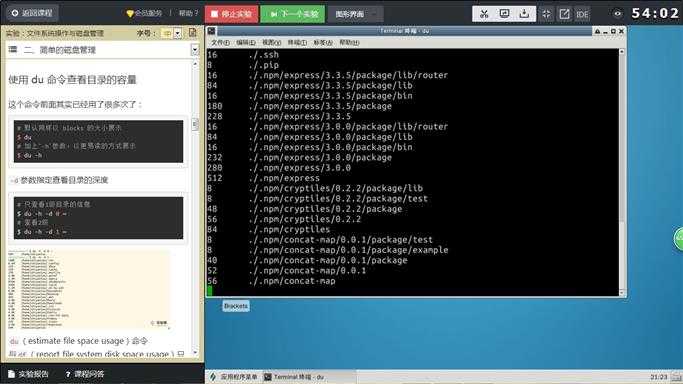Open the edit note pencil icon
Viewport: 683px width, 384px height.
(x=564, y=14)
